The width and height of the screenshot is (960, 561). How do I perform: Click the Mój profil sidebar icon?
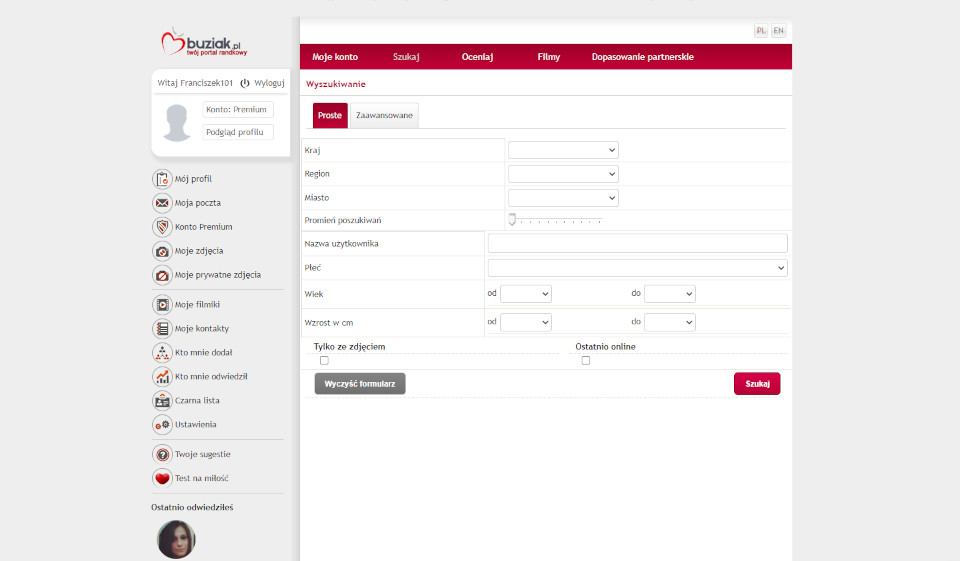coord(162,179)
